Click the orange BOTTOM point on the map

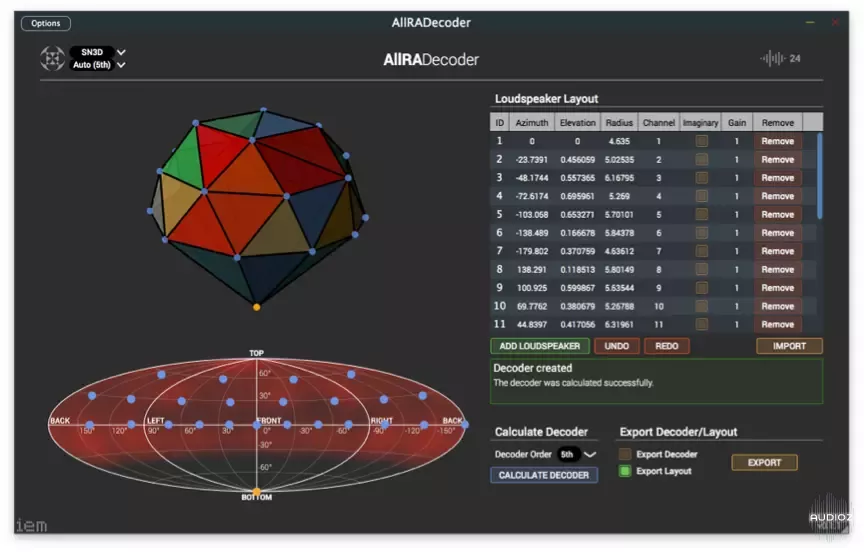tap(256, 491)
